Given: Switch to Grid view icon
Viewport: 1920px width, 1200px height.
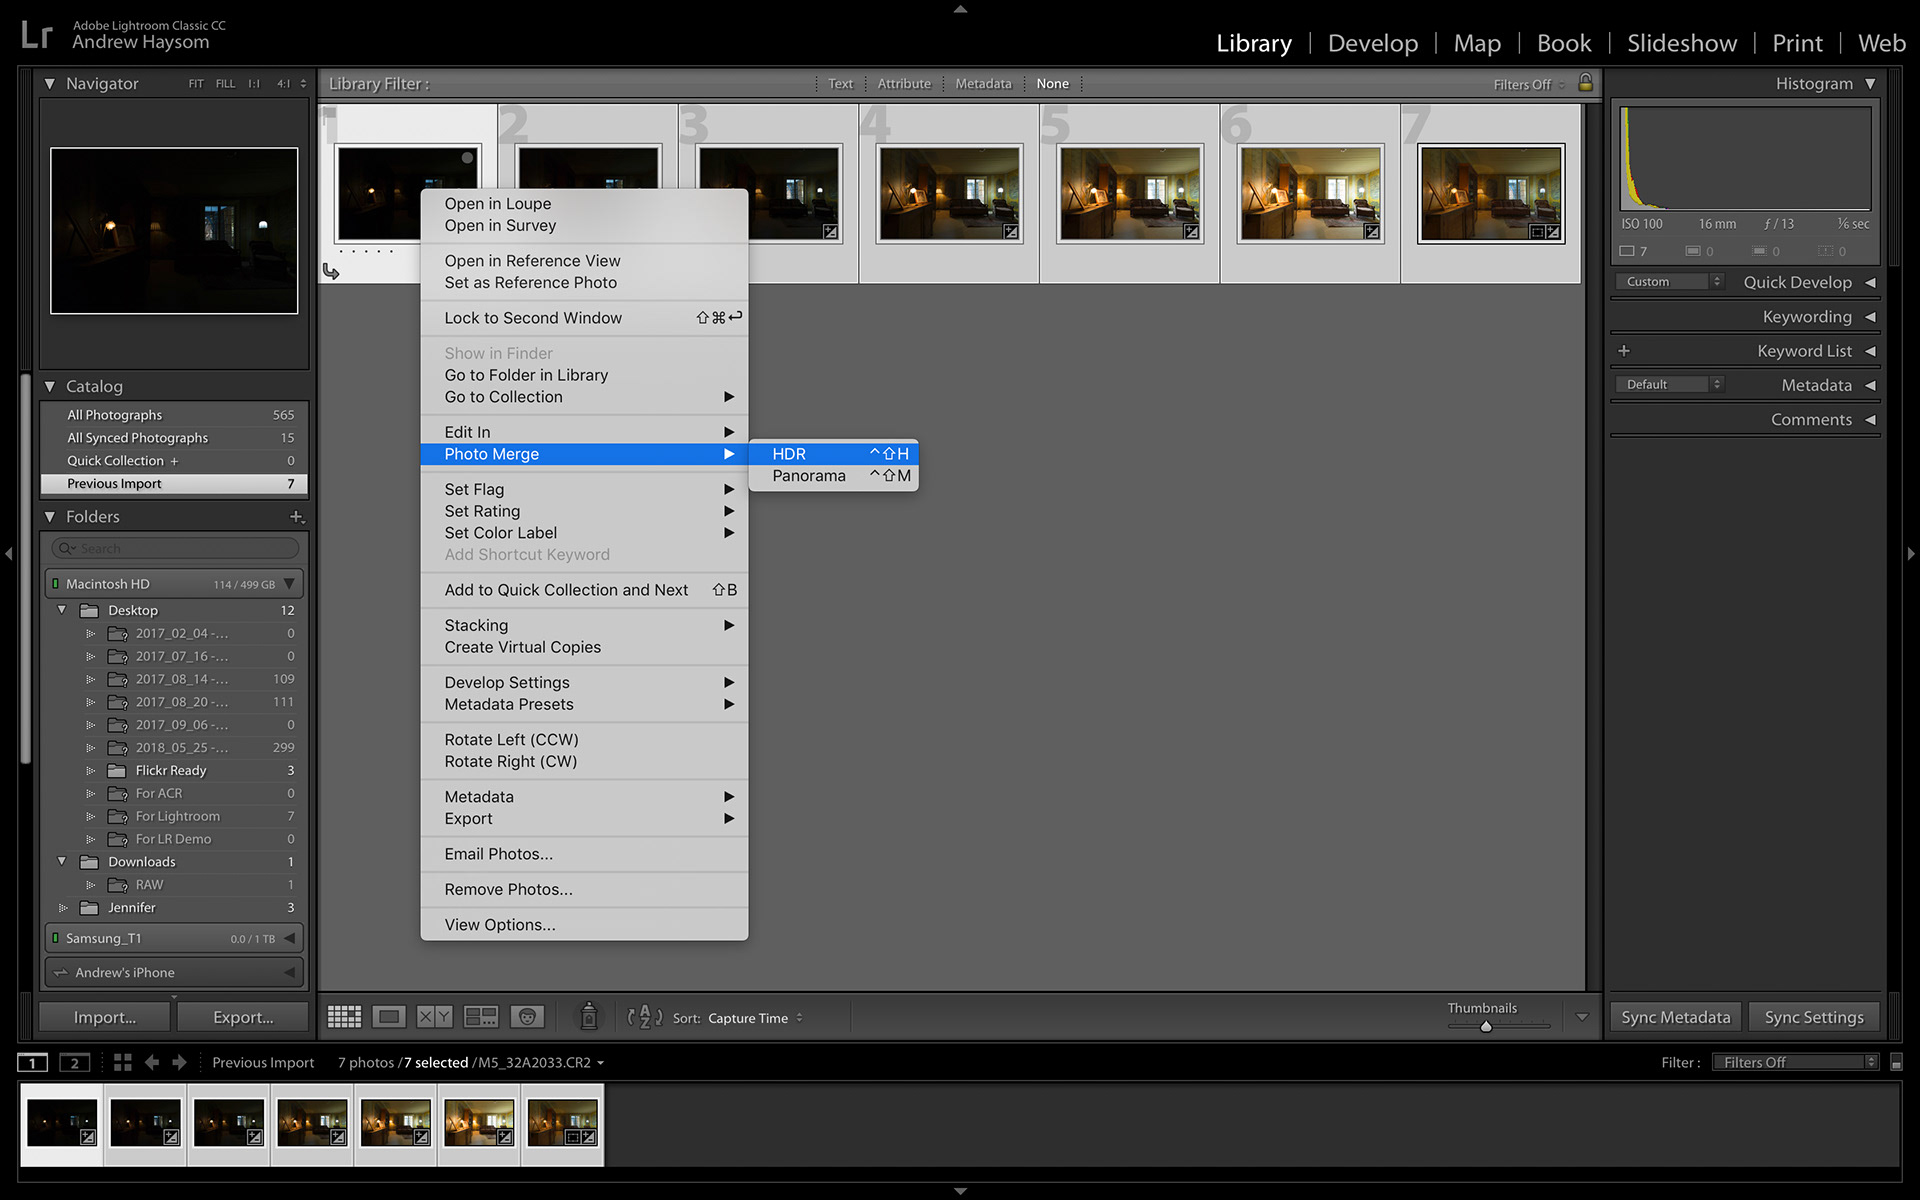Looking at the screenshot, I should point(344,1017).
